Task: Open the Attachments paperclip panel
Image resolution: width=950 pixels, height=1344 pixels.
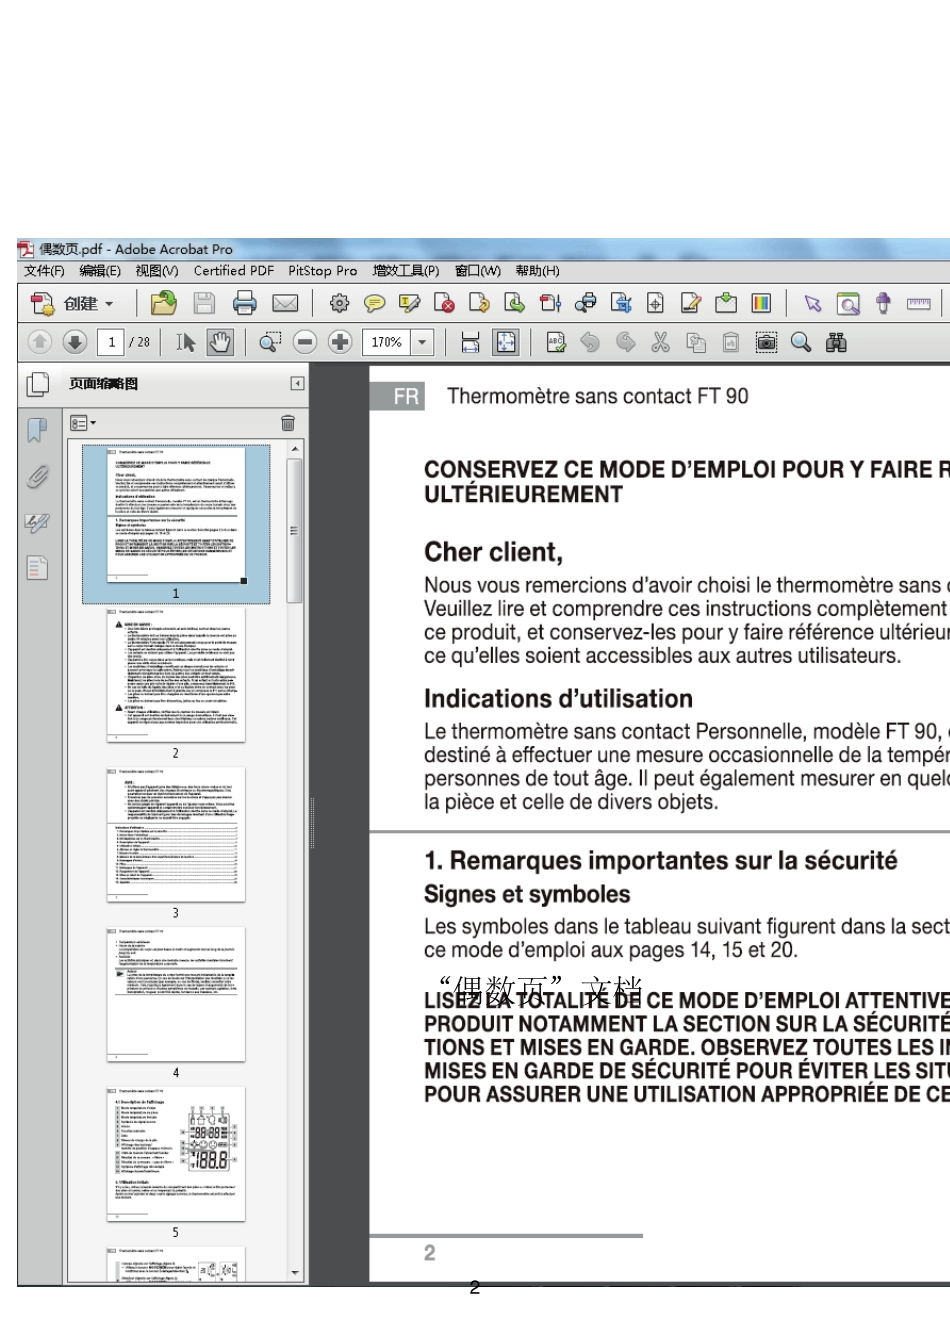Action: point(37,477)
